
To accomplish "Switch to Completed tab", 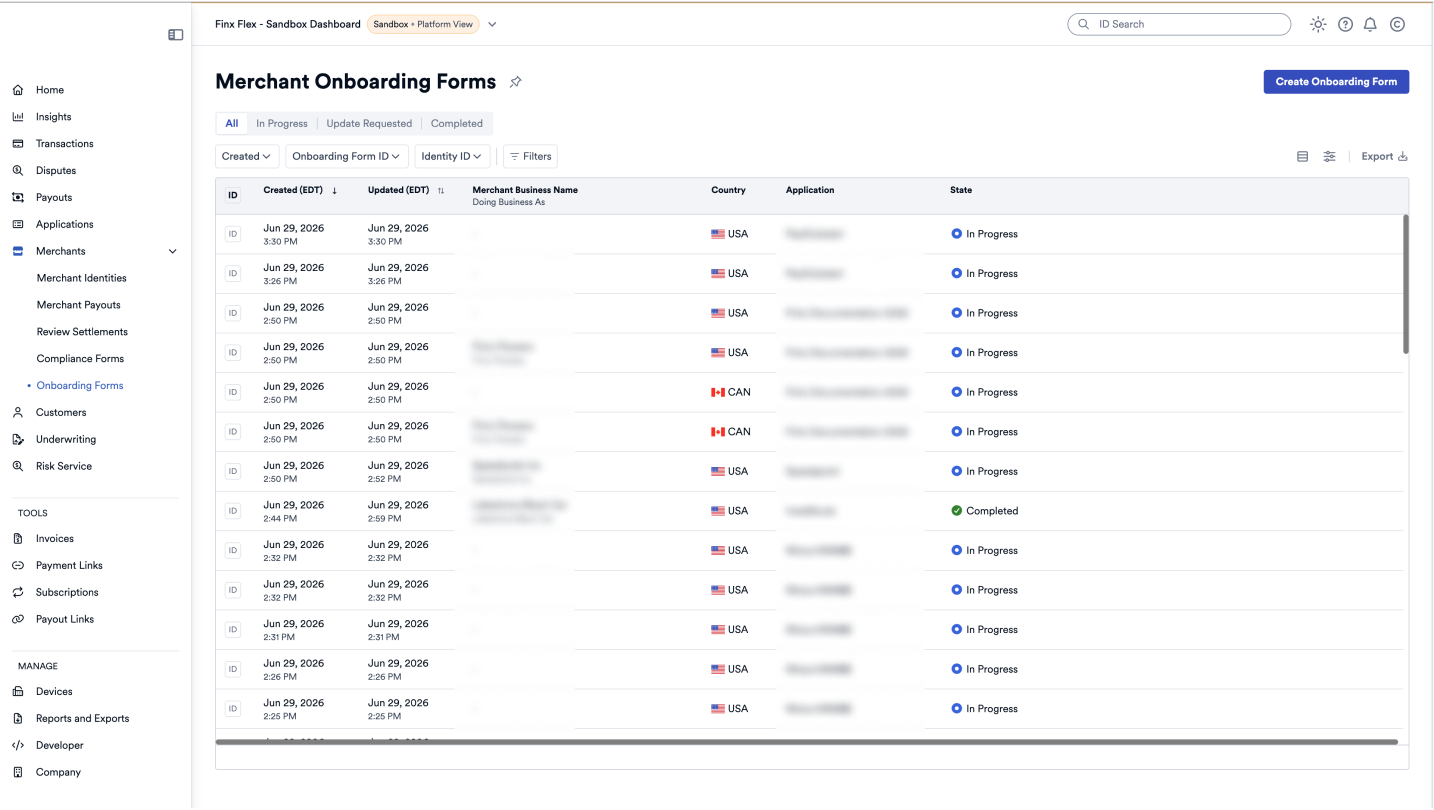I will tap(457, 124).
